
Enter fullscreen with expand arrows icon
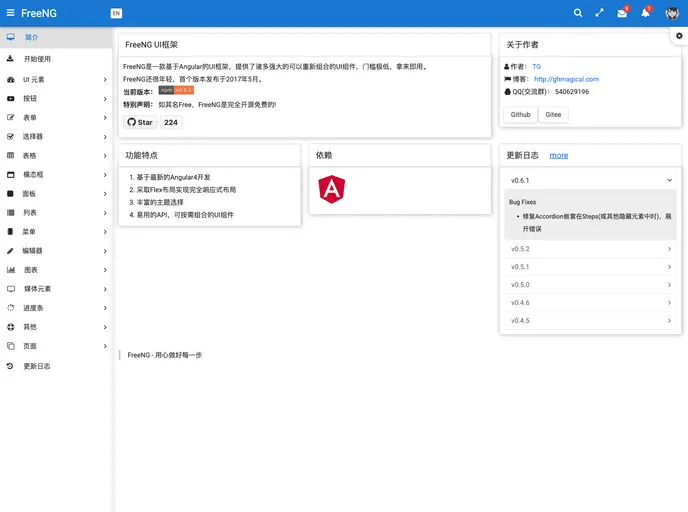pyautogui.click(x=599, y=13)
